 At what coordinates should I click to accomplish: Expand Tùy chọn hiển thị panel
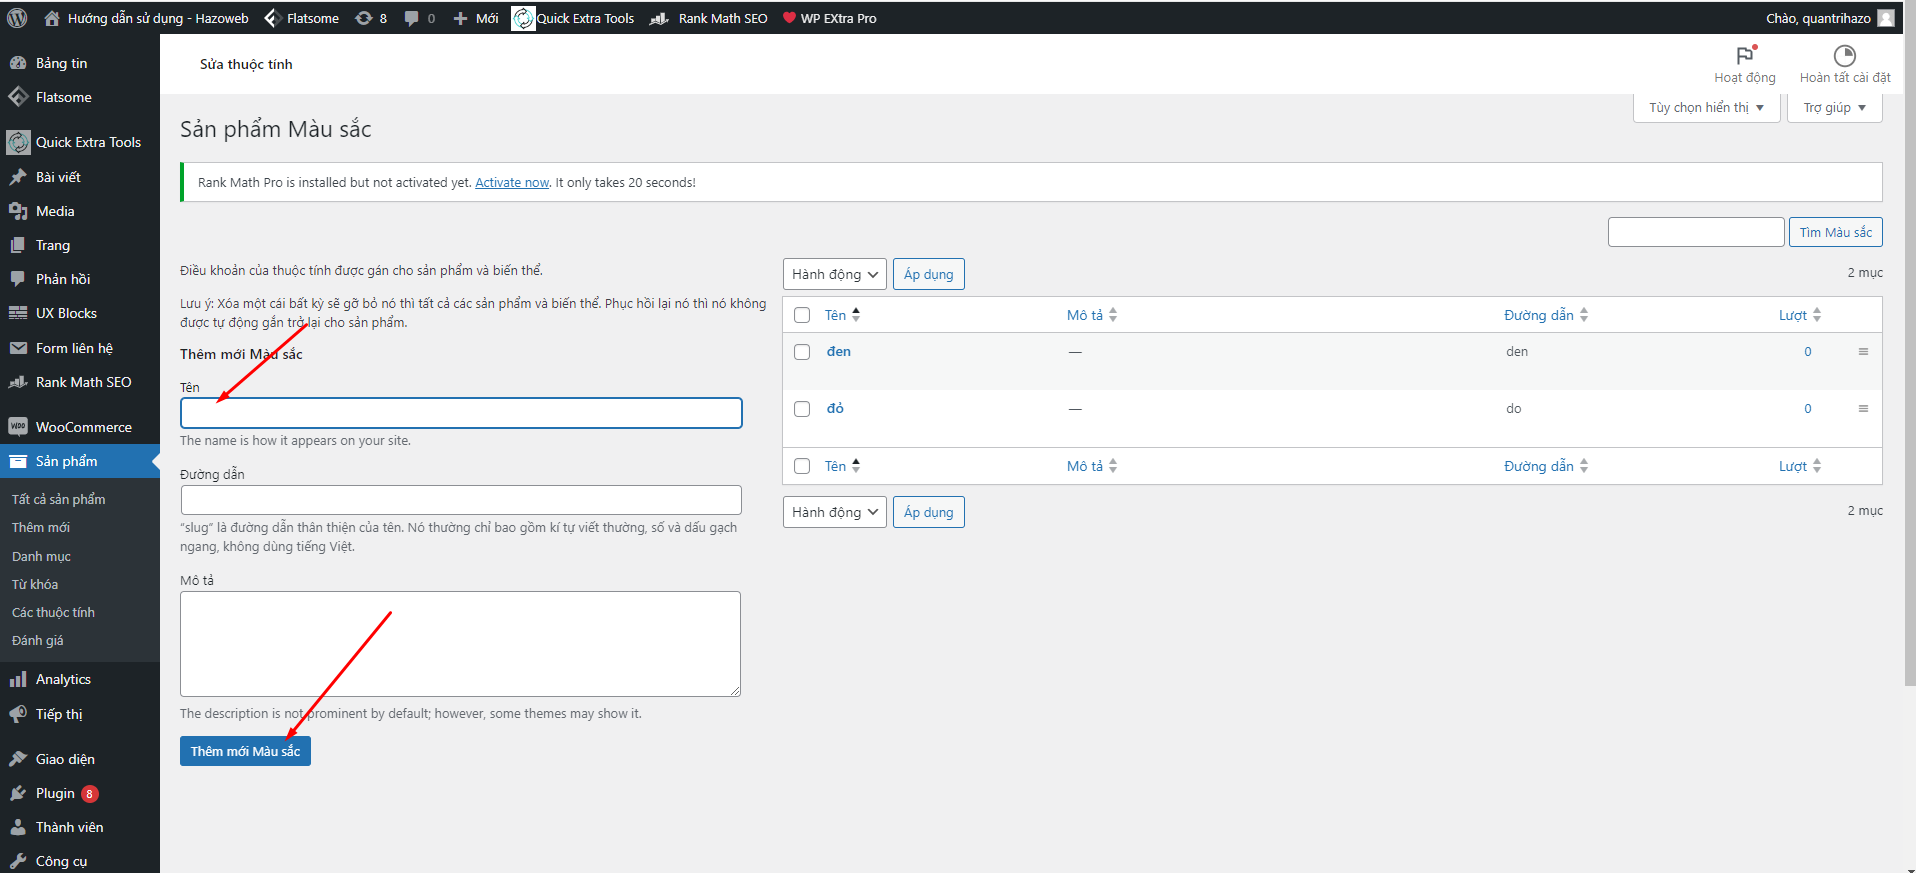coord(1706,108)
